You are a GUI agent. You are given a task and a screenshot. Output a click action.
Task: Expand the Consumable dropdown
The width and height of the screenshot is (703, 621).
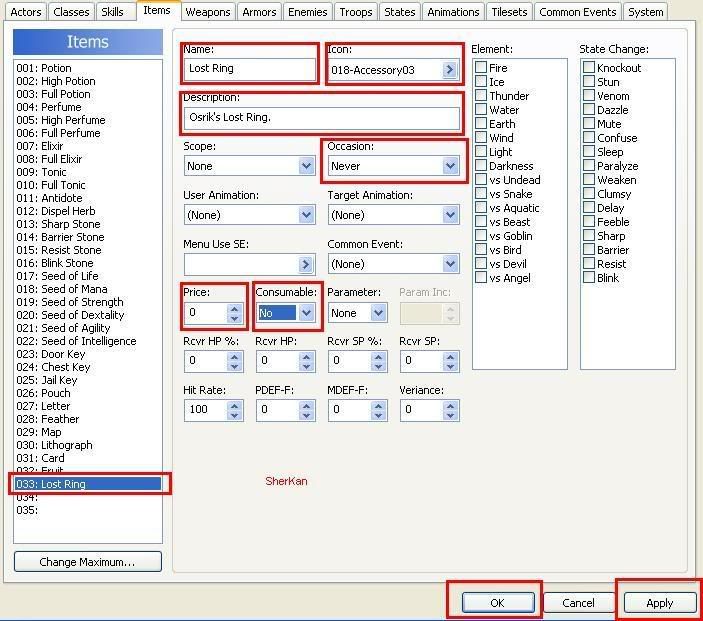coord(306,313)
